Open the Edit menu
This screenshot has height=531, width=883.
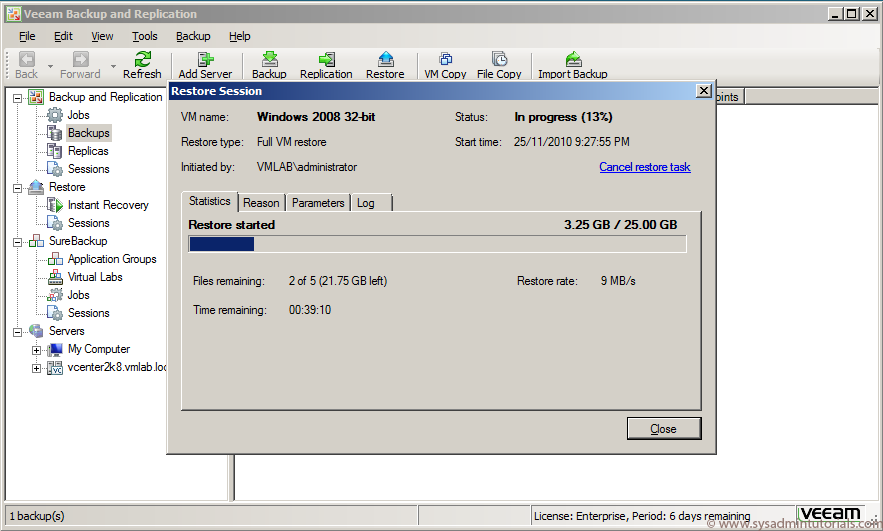point(63,36)
